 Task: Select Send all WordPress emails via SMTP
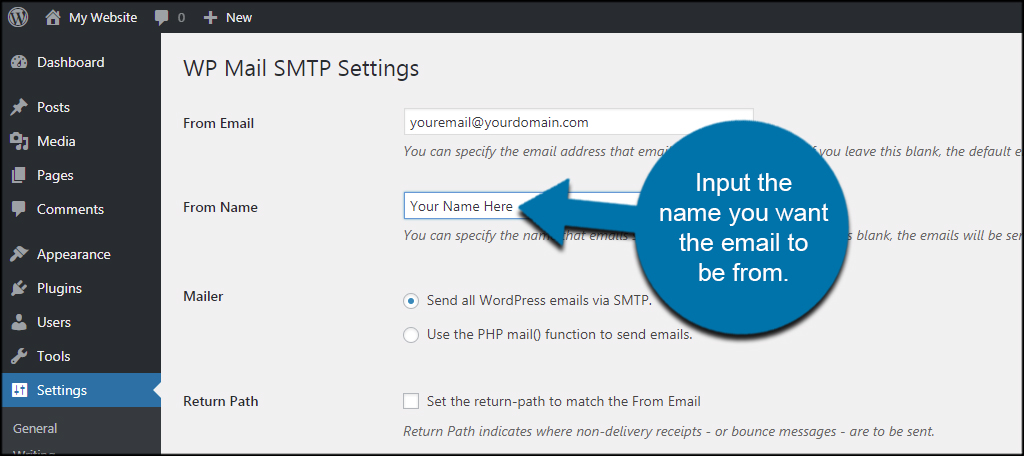coord(411,301)
